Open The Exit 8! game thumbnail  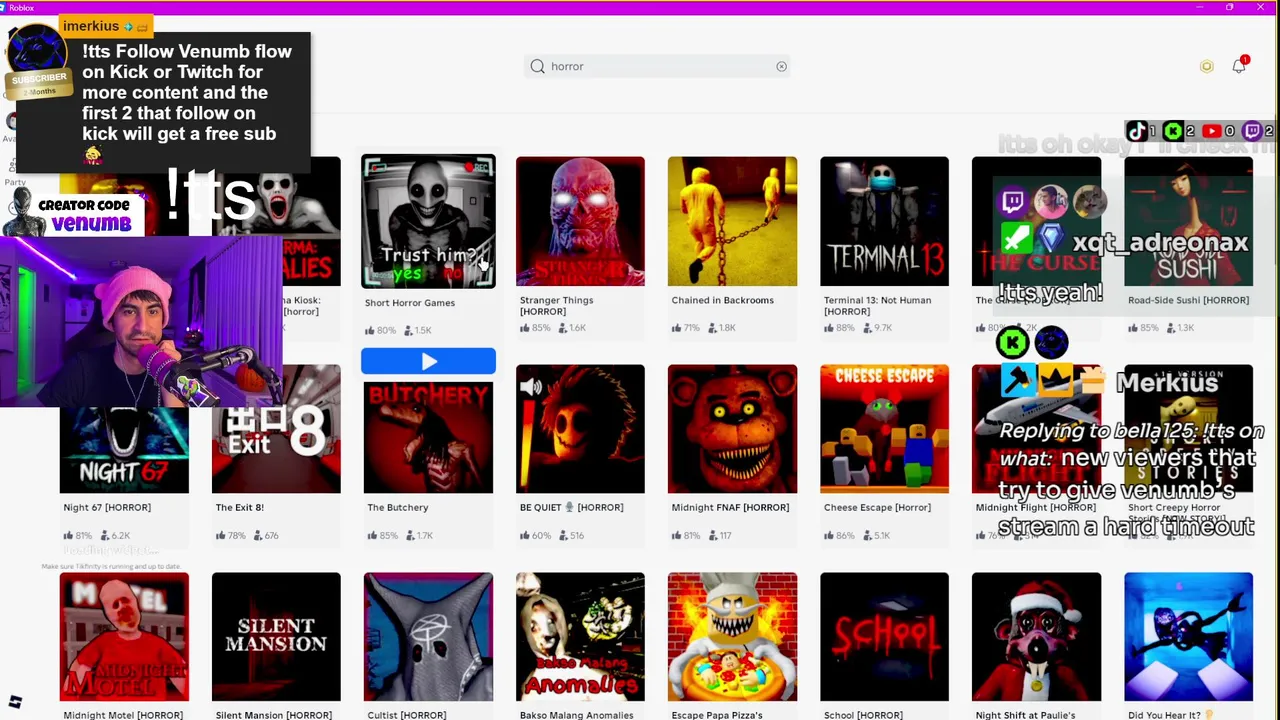pos(276,429)
